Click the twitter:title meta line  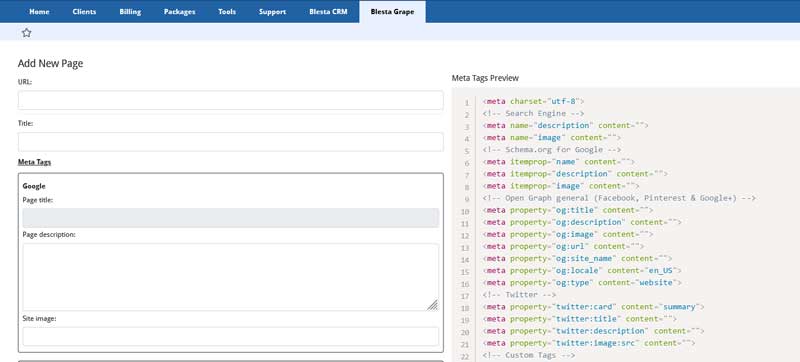pyautogui.click(x=580, y=319)
